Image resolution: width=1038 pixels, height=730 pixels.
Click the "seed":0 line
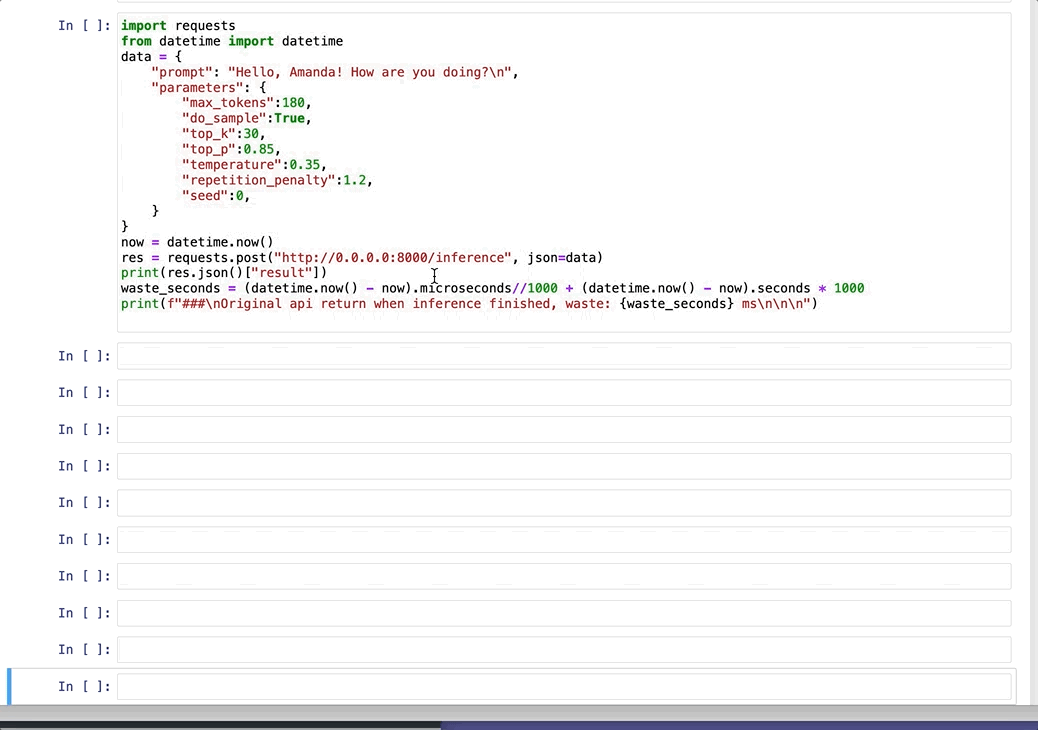216,196
